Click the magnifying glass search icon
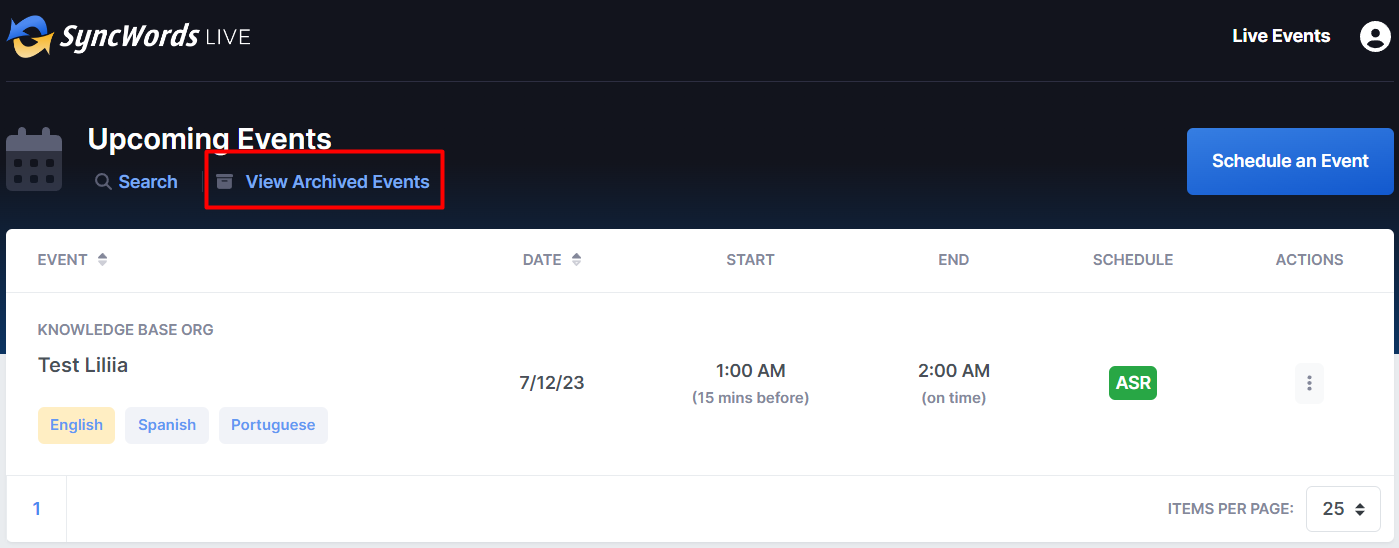1399x548 pixels. pos(103,182)
